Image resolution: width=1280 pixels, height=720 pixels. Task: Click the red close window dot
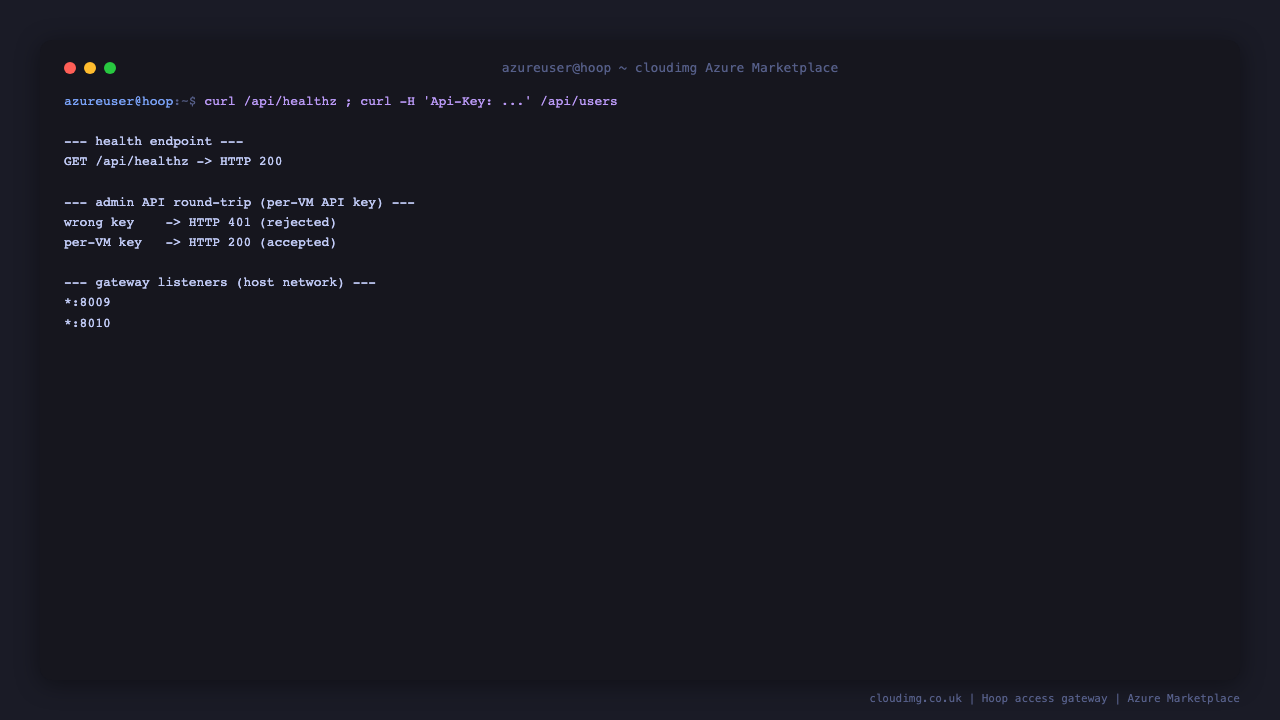pyautogui.click(x=70, y=68)
